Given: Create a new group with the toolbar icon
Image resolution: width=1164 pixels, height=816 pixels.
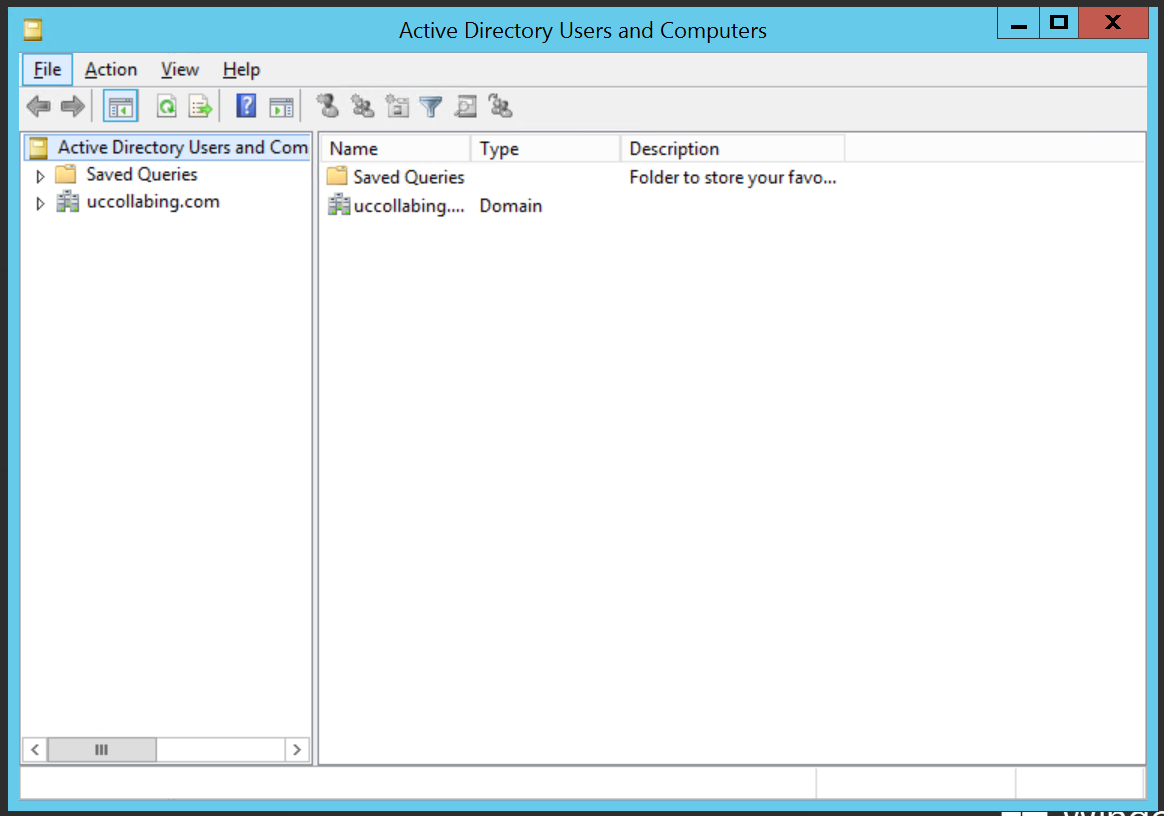Looking at the screenshot, I should point(362,106).
